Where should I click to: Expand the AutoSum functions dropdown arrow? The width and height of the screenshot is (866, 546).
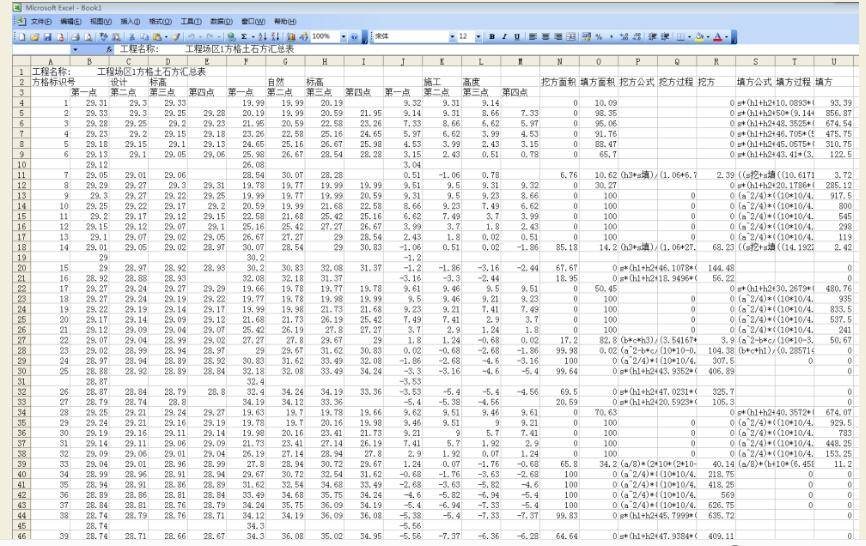tap(253, 37)
